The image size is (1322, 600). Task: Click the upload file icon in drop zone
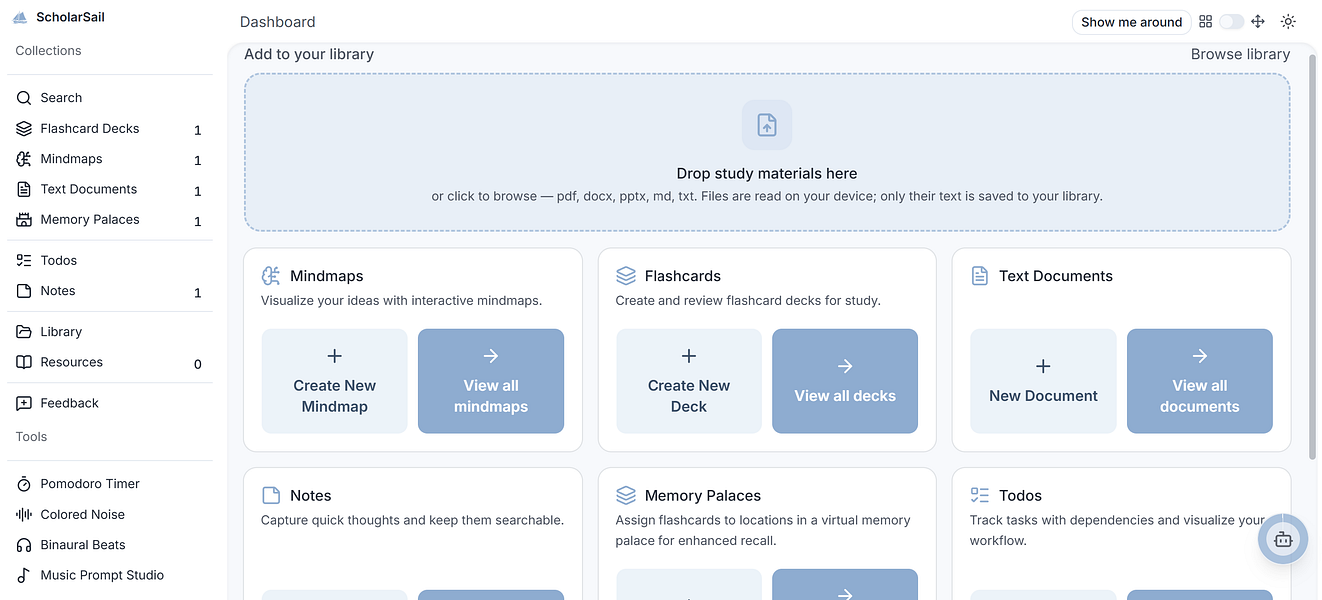(767, 125)
